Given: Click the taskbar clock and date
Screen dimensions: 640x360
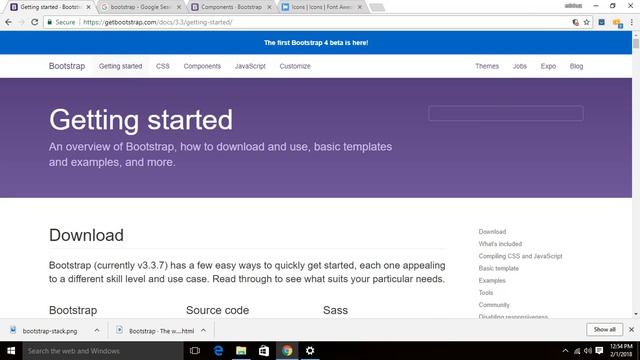Looking at the screenshot, I should pos(621,351).
